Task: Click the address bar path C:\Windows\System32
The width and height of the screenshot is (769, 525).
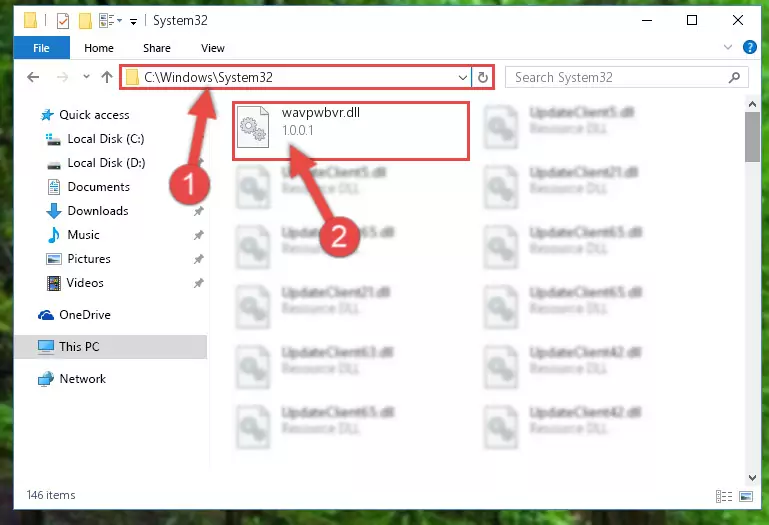Action: tap(208, 77)
